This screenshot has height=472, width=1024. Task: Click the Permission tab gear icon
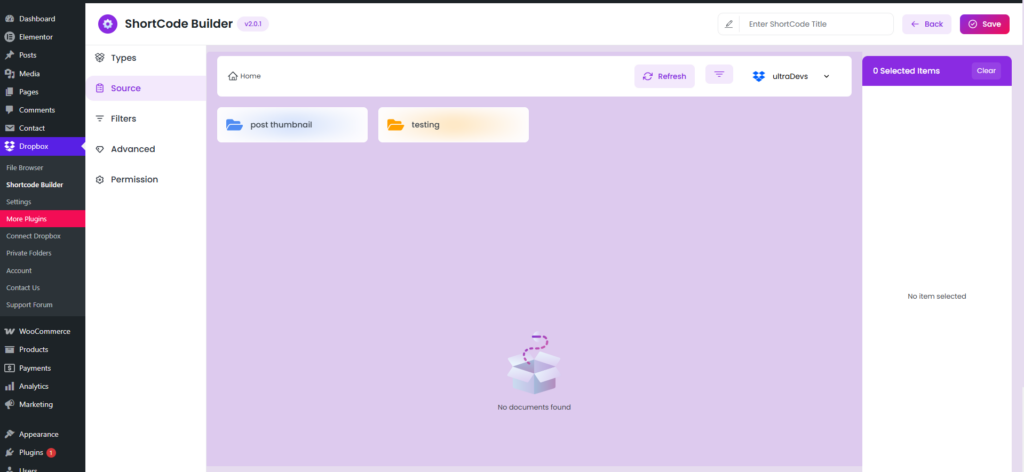(x=99, y=180)
